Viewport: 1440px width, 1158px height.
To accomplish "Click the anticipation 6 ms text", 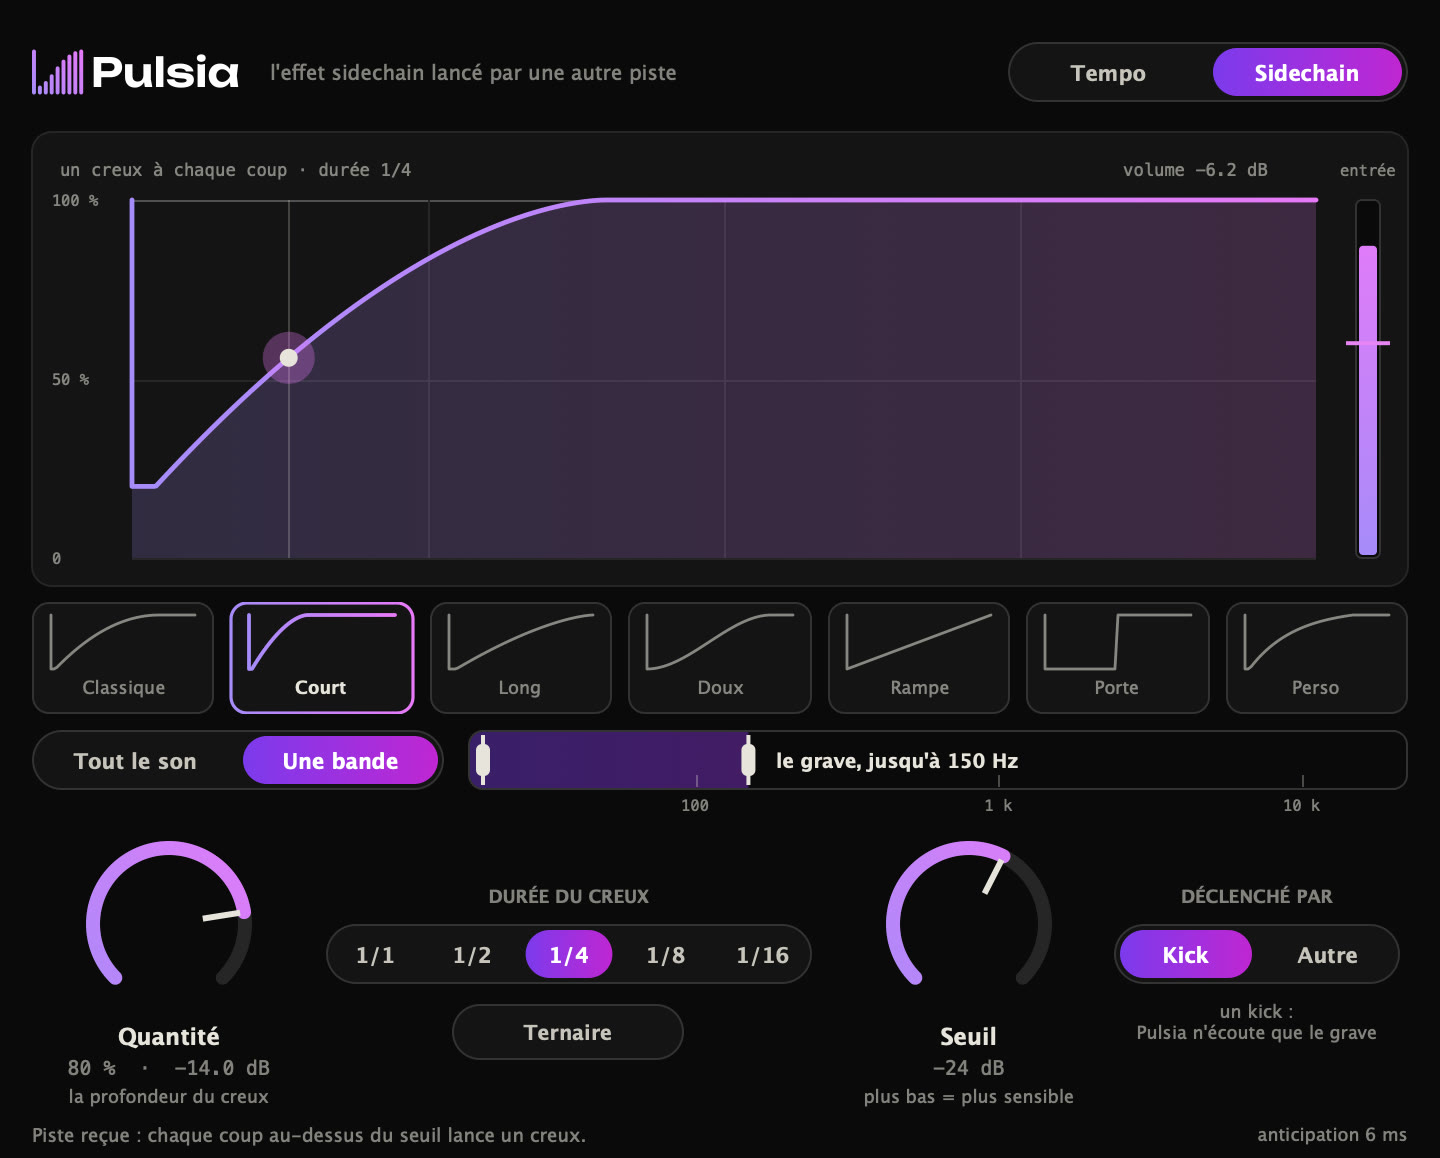I will [x=1332, y=1135].
